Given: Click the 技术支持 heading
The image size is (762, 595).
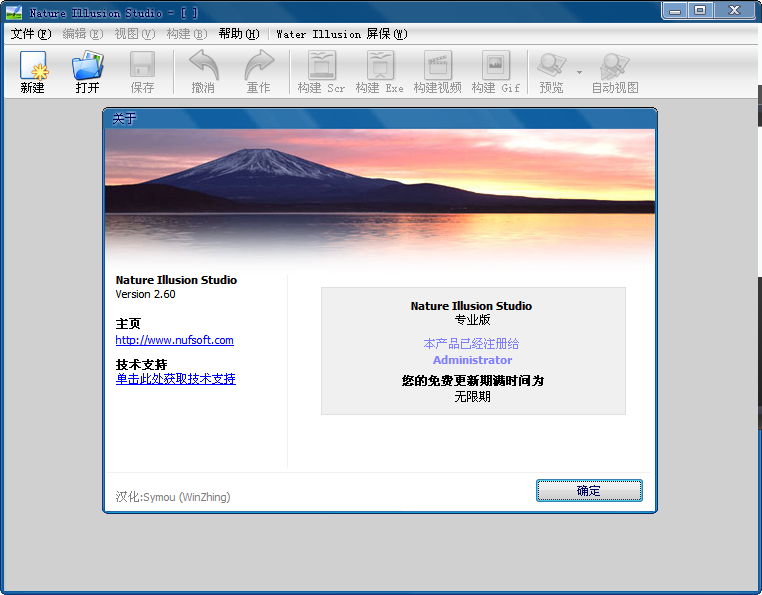Looking at the screenshot, I should click(x=141, y=365).
